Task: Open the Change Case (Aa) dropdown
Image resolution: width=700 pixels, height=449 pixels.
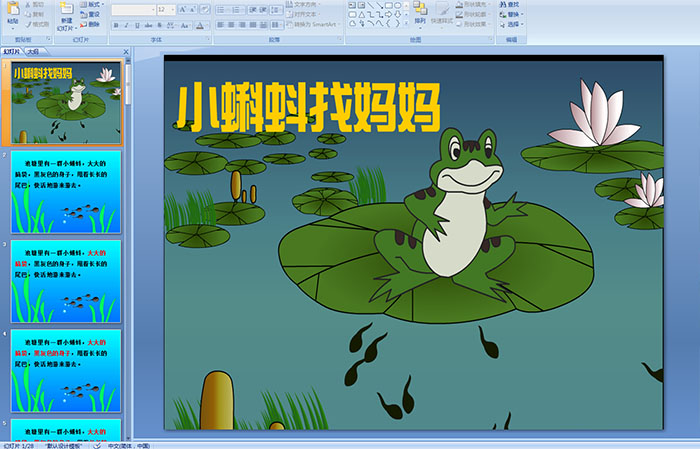Action: [x=185, y=25]
